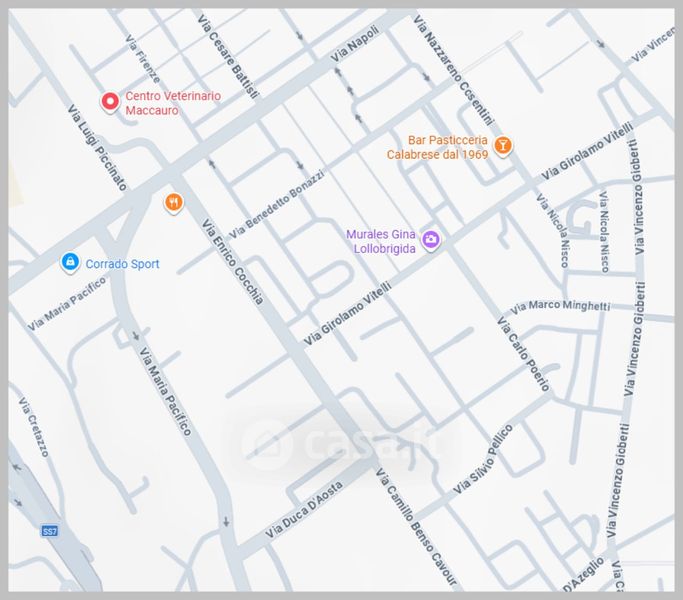
Task: Click the Via Silvio Pellico street label
Action: coord(484,459)
